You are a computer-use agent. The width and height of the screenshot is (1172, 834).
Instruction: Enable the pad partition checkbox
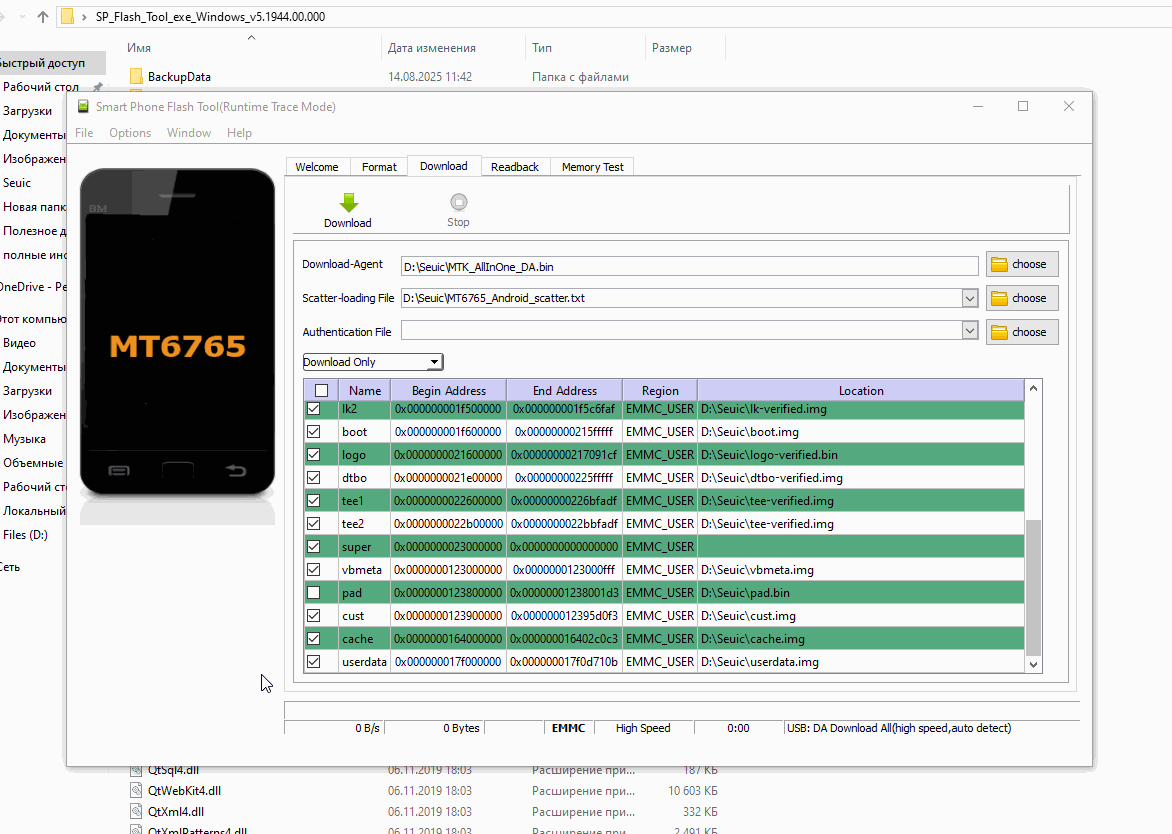click(x=314, y=593)
